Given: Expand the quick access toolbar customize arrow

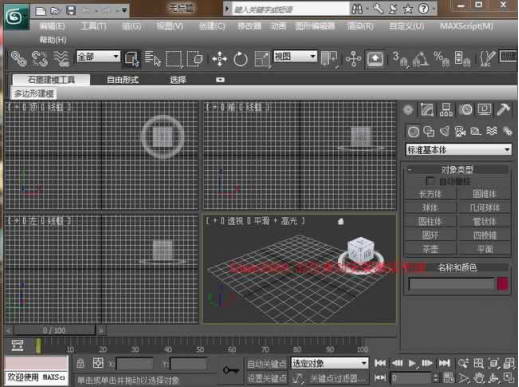Looking at the screenshot, I should tap(124, 11).
